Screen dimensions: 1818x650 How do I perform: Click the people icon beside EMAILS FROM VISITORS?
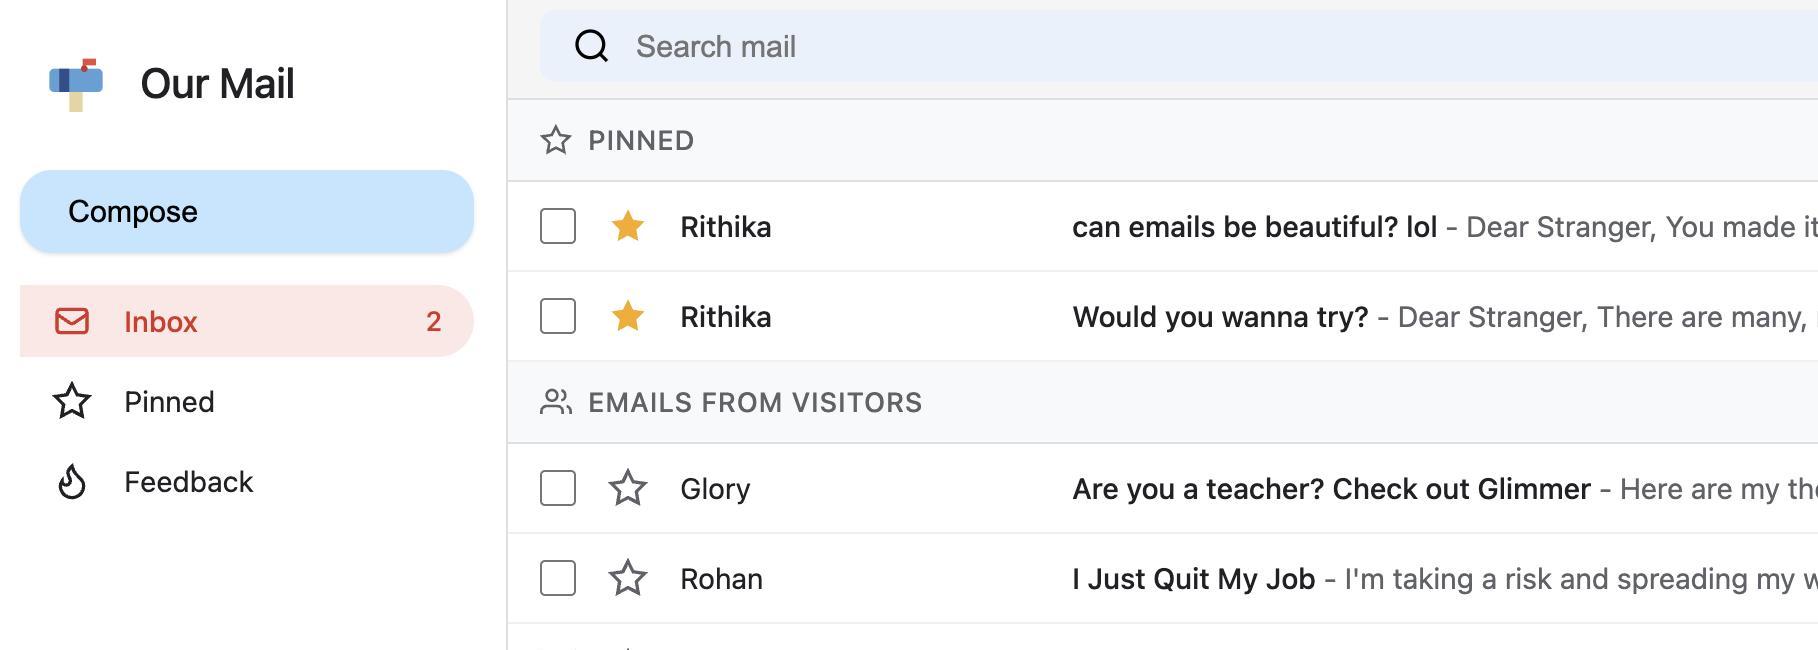pyautogui.click(x=557, y=402)
